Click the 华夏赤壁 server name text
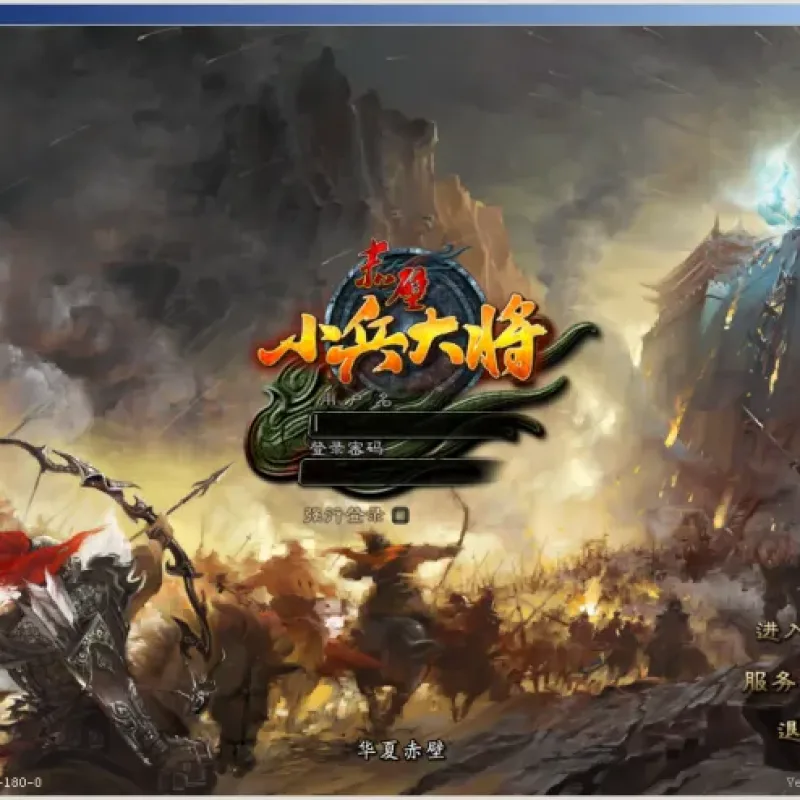This screenshot has width=800, height=800. pos(401,749)
